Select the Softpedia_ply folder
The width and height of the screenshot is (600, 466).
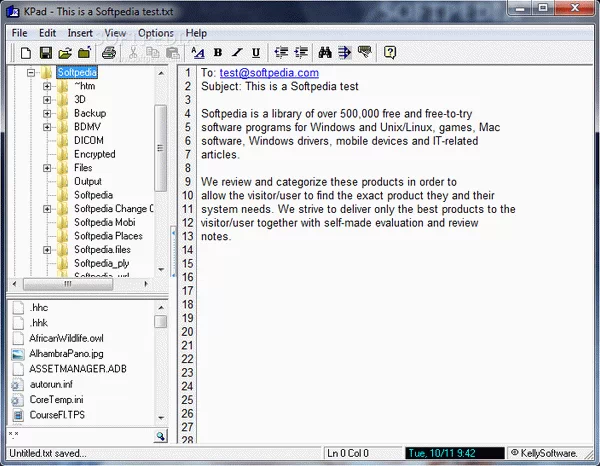point(101,263)
